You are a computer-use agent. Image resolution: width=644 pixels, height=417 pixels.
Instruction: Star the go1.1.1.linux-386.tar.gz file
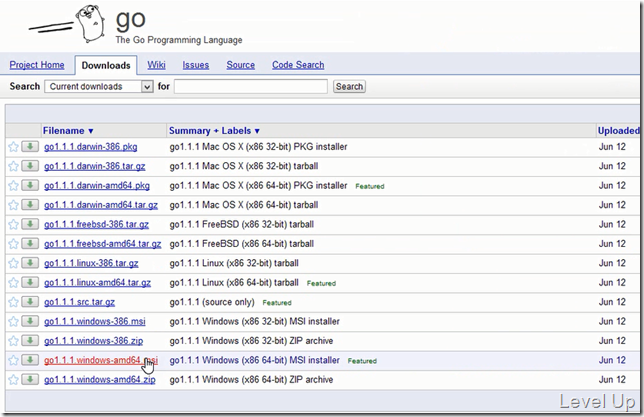point(14,263)
